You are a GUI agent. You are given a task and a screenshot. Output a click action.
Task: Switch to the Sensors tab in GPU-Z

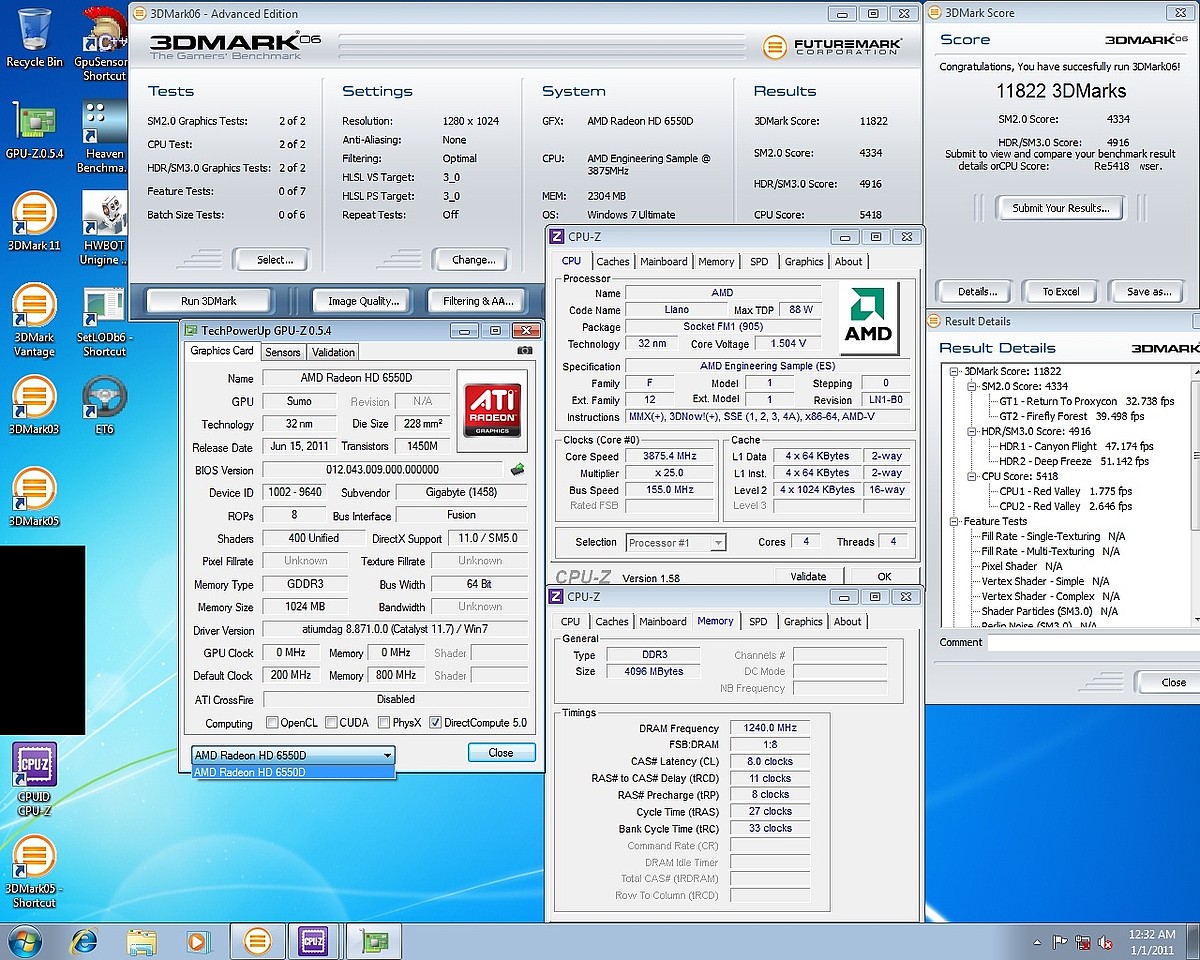[x=283, y=352]
